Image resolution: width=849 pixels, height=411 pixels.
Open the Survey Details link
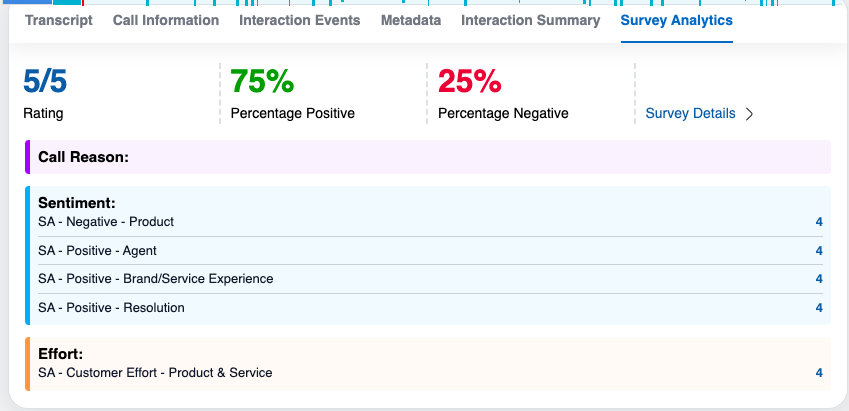[x=691, y=113]
